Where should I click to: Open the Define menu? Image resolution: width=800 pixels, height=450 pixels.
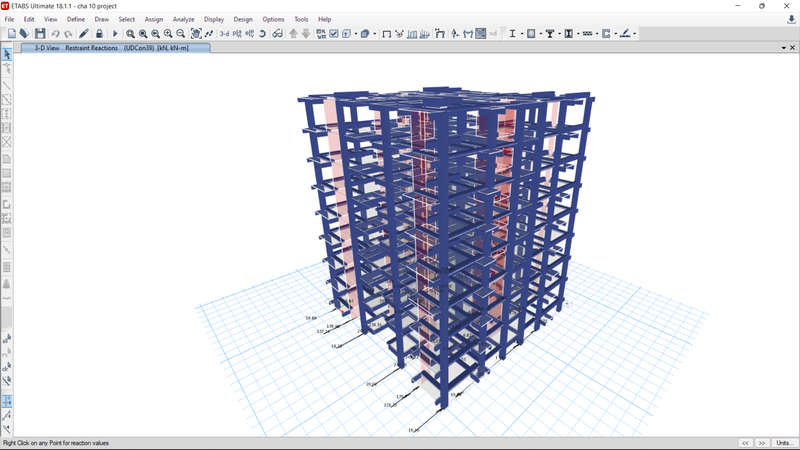point(76,19)
